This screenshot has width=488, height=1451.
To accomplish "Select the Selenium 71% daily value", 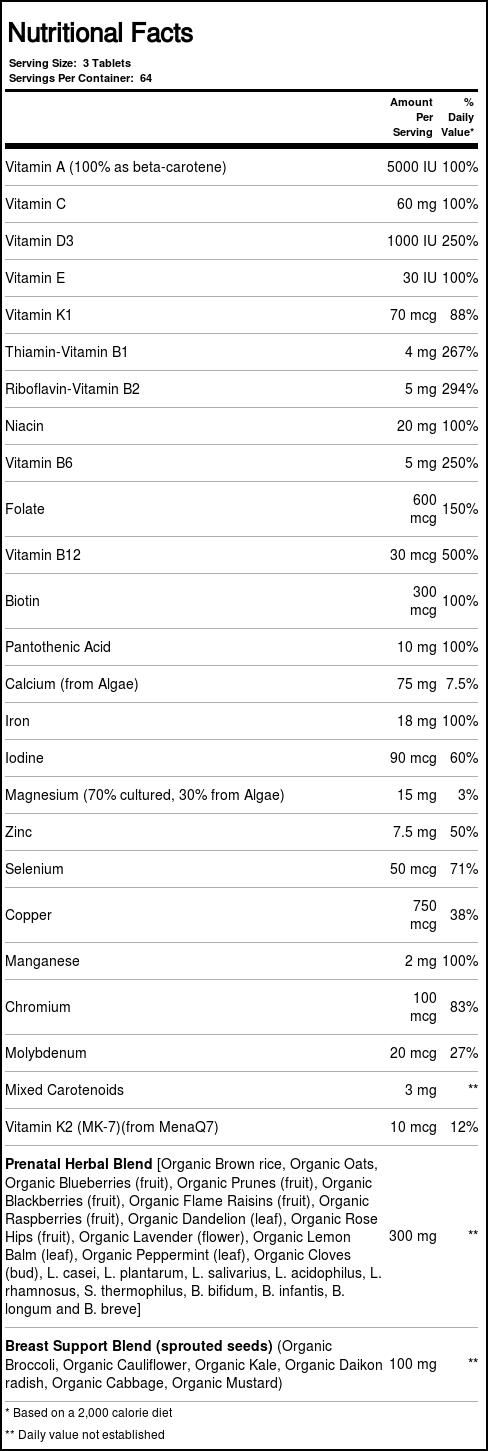I will (464, 869).
